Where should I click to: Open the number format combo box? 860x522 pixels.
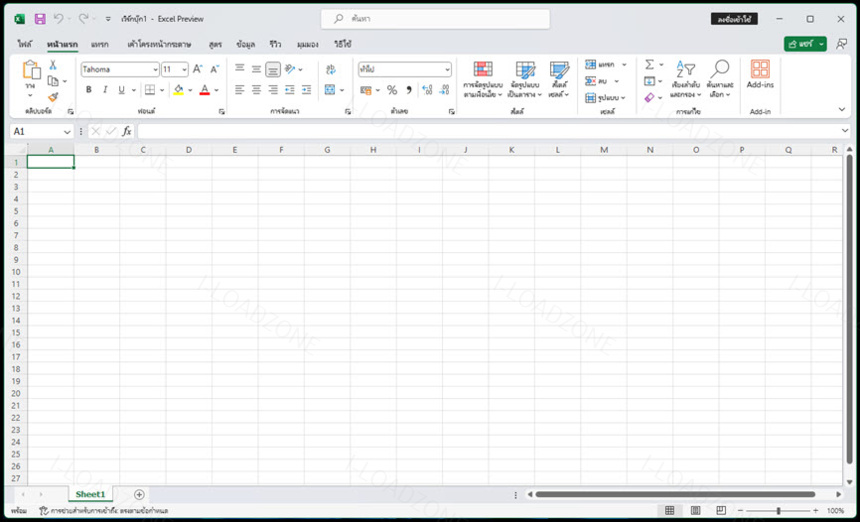pos(405,70)
